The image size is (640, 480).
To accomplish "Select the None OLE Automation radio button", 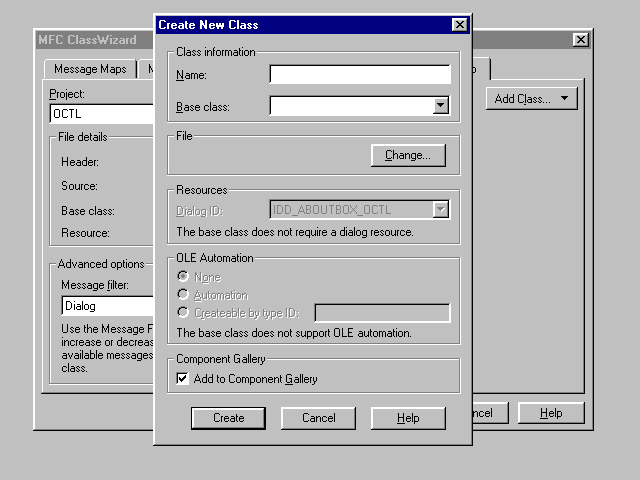I will [x=182, y=277].
